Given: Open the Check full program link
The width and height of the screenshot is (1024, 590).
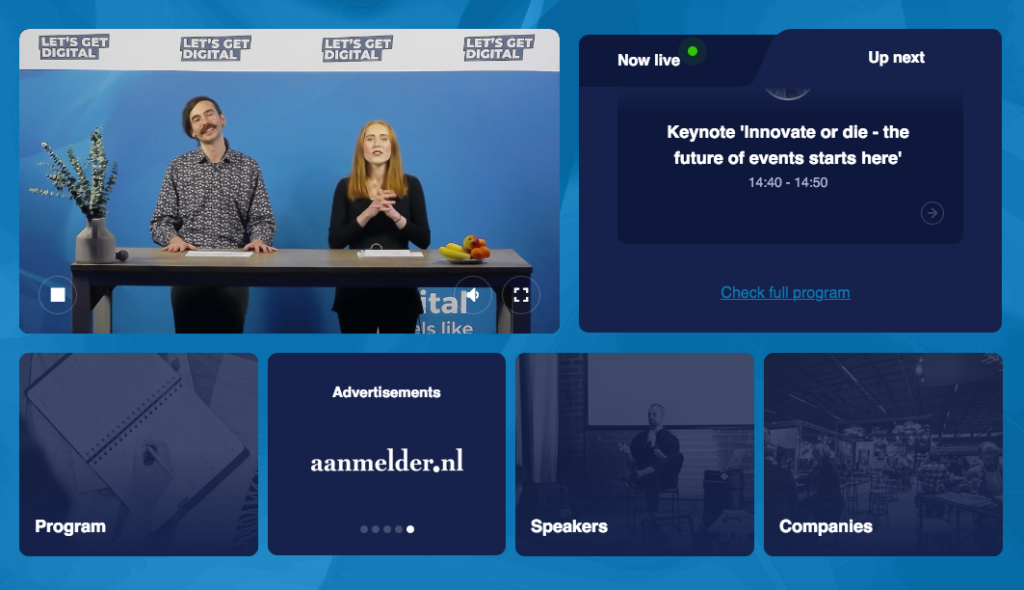Looking at the screenshot, I should 785,293.
